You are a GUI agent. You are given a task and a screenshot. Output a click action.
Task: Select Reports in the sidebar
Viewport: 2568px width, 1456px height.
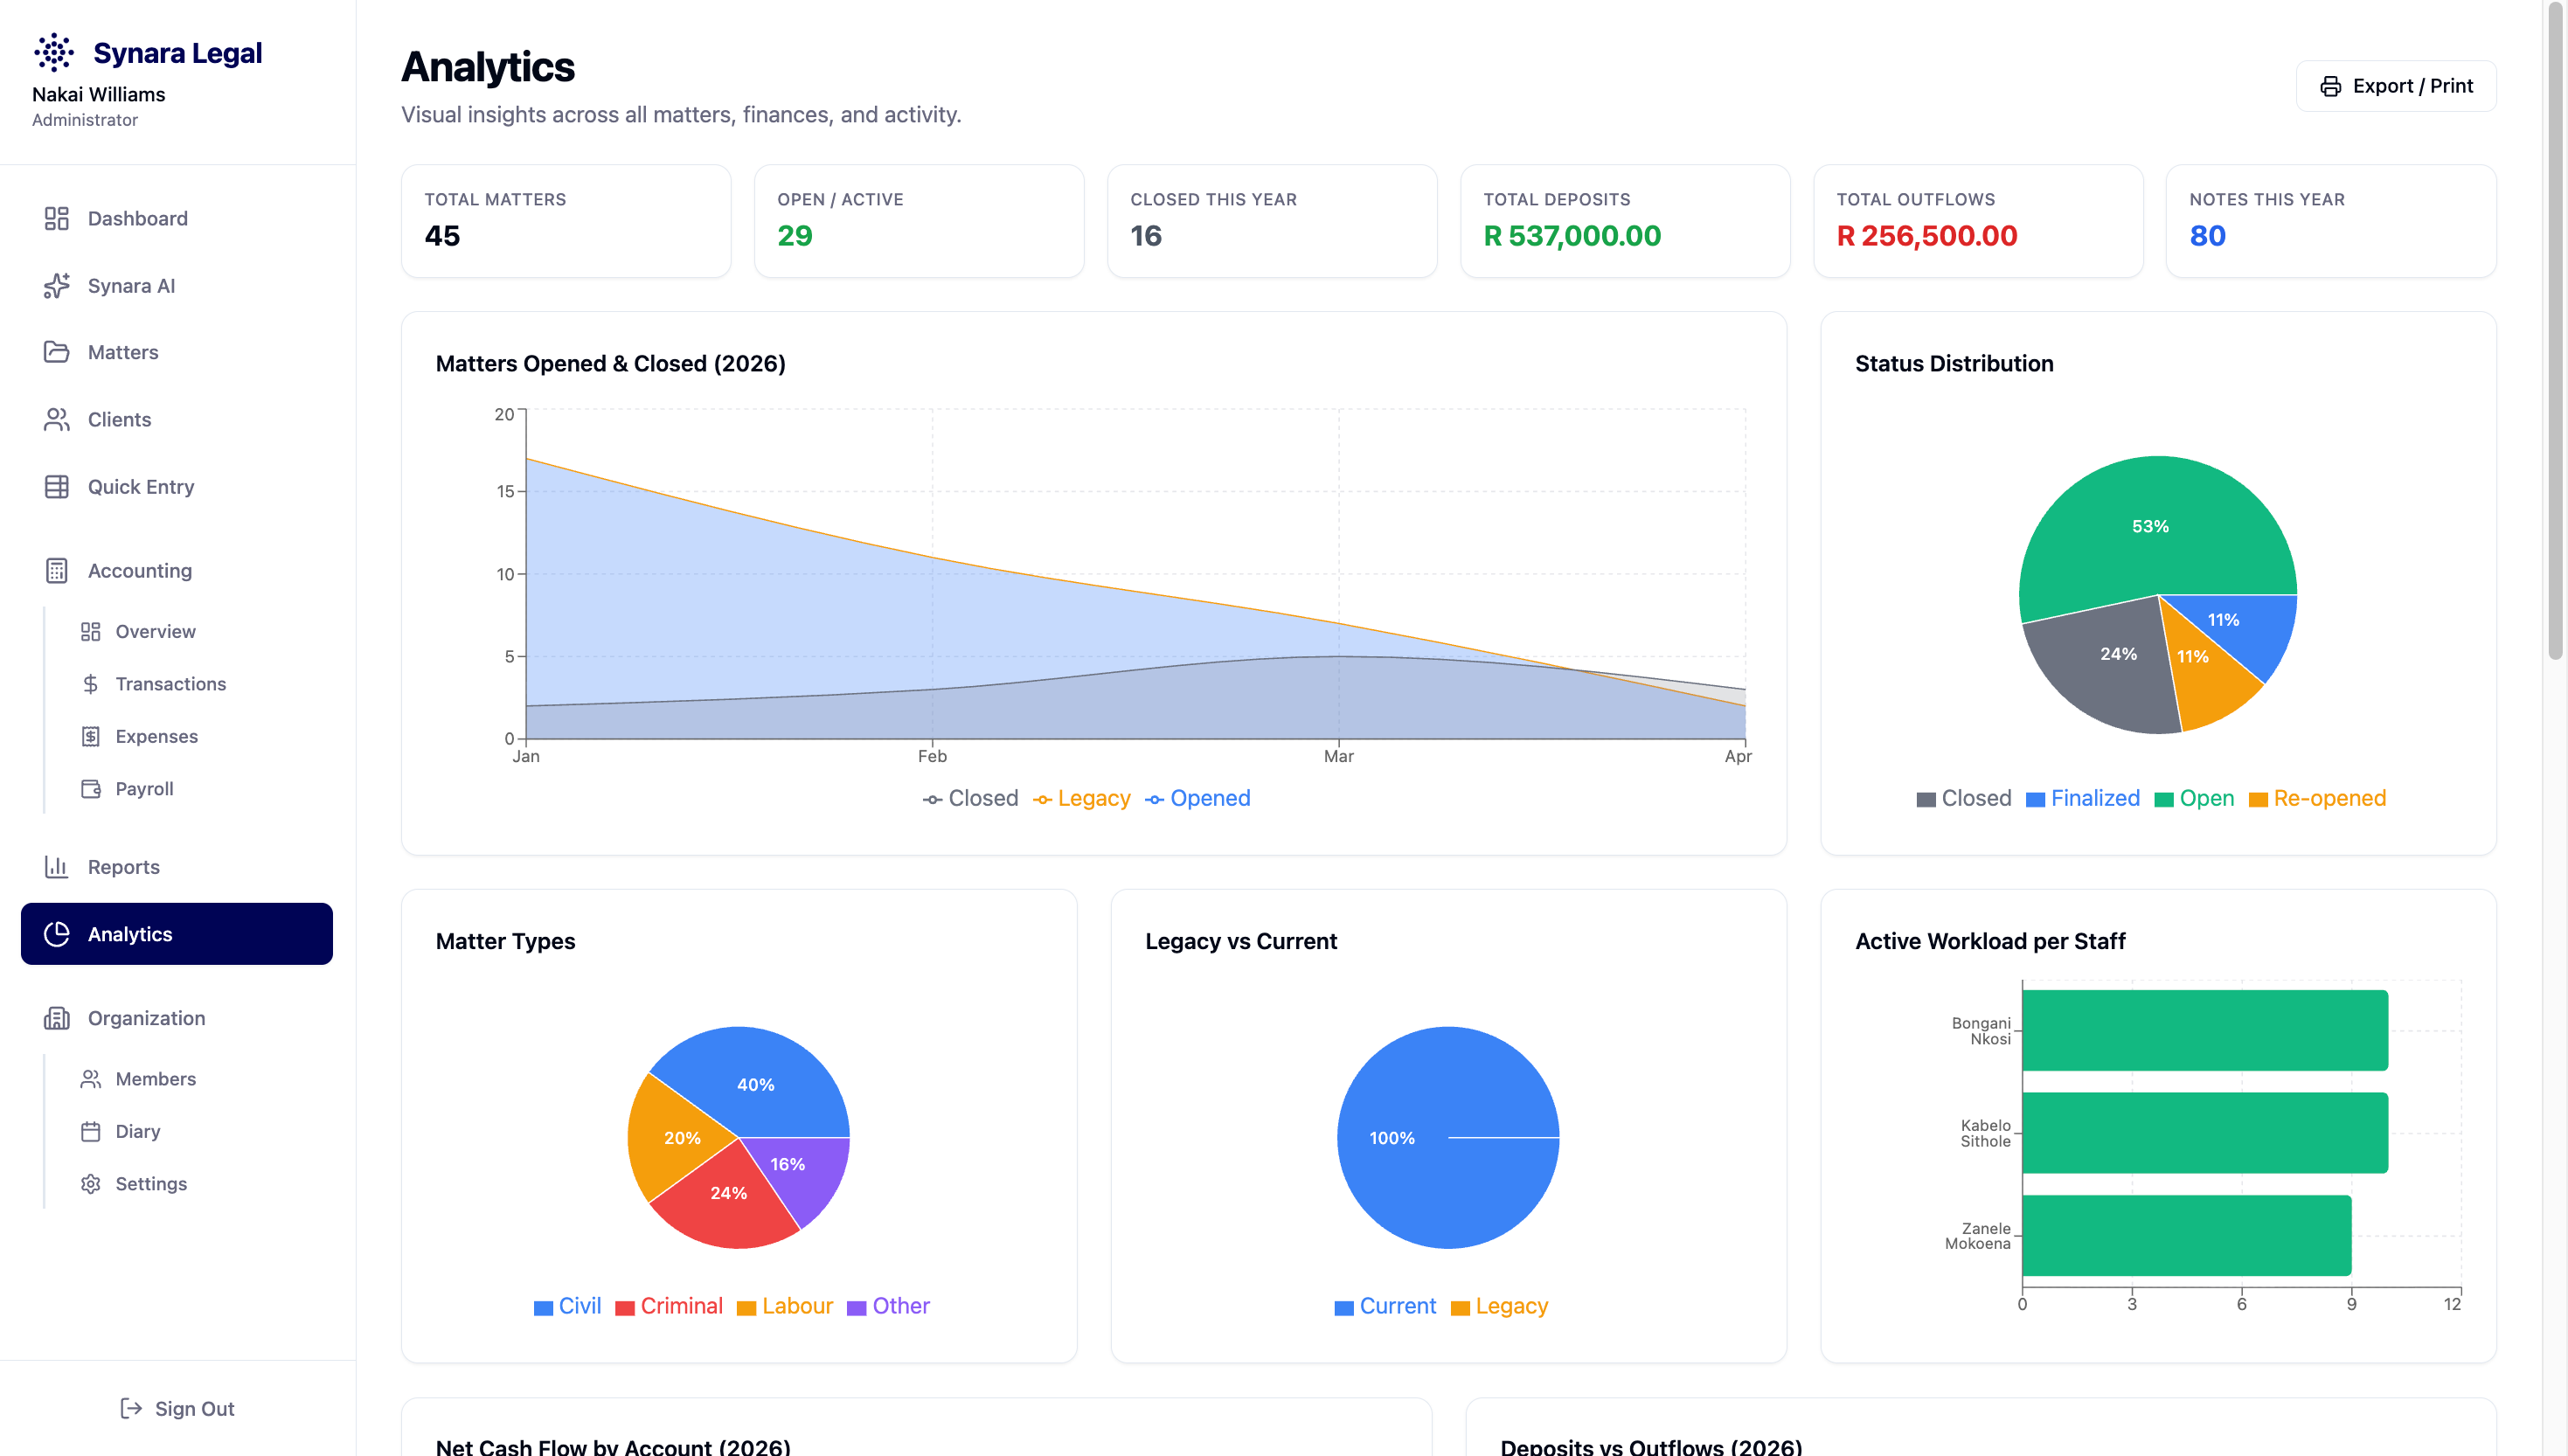[177, 866]
